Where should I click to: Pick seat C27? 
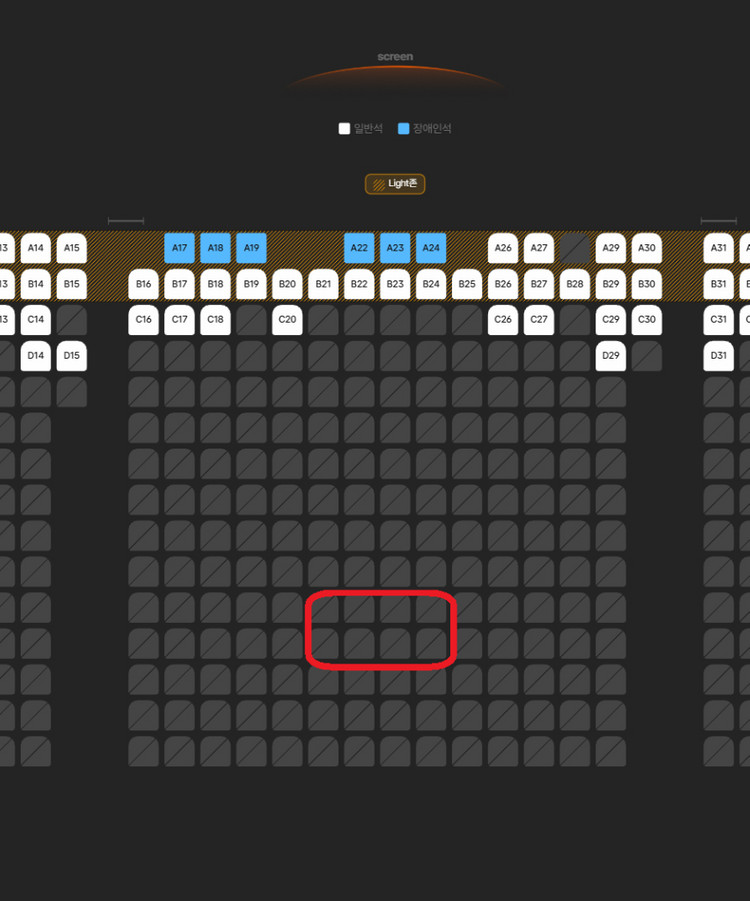(x=539, y=319)
